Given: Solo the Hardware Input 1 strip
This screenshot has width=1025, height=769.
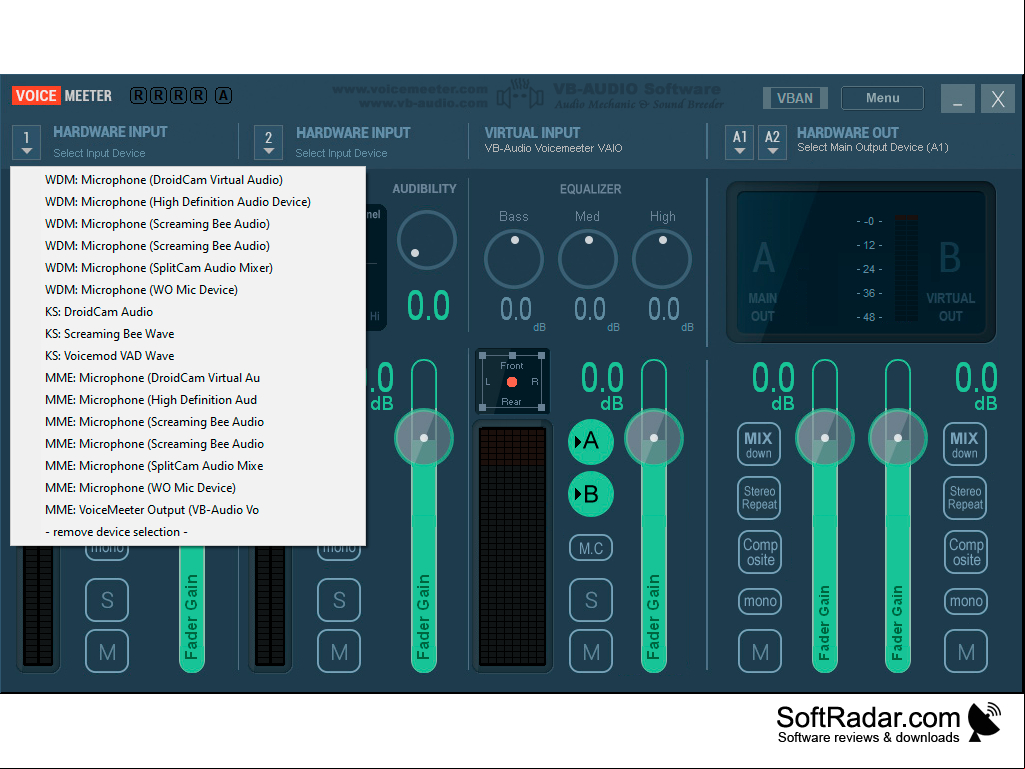Looking at the screenshot, I should click(107, 600).
